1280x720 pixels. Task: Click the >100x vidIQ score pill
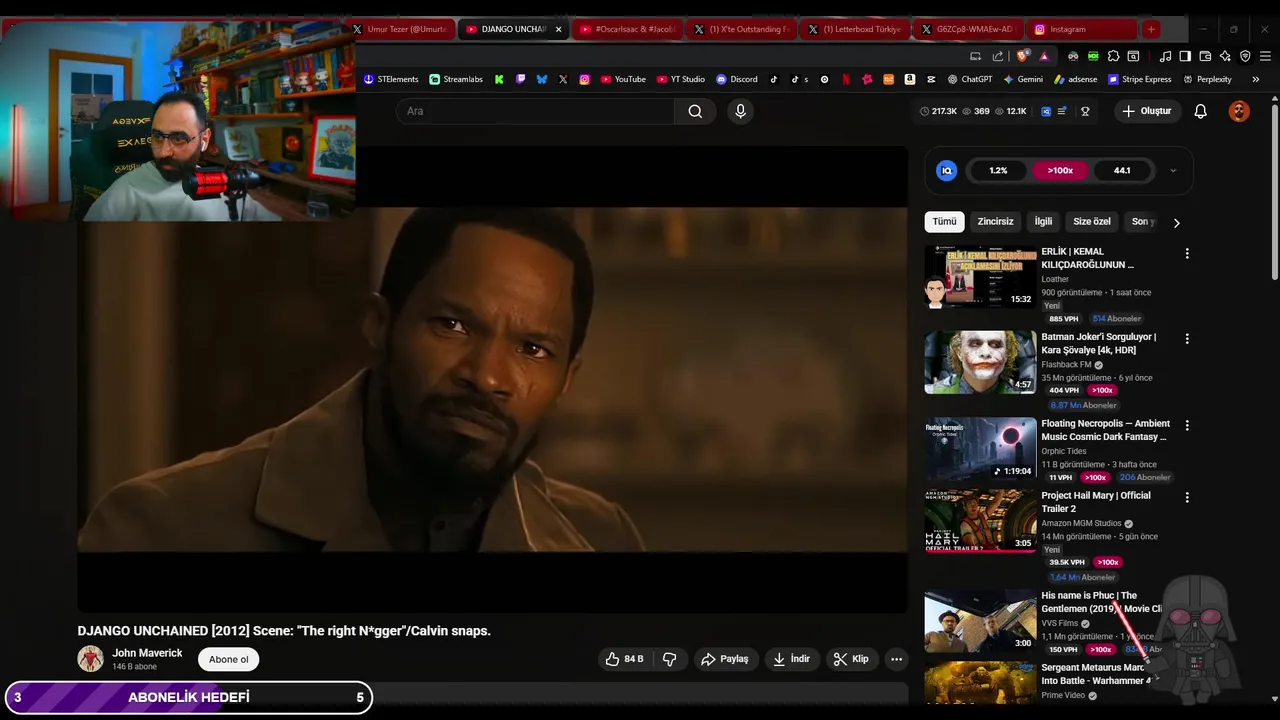click(1060, 171)
